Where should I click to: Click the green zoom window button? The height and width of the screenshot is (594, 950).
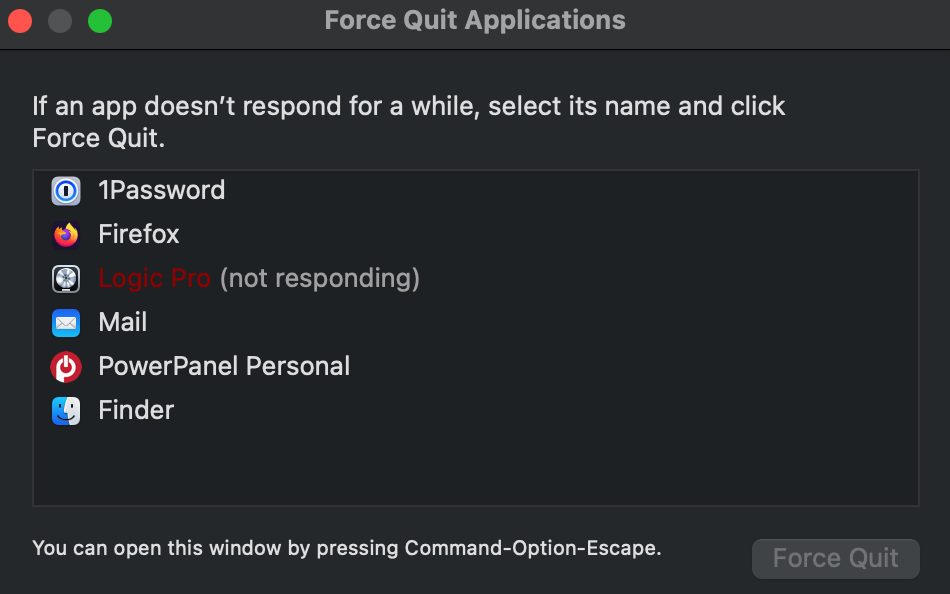click(100, 21)
